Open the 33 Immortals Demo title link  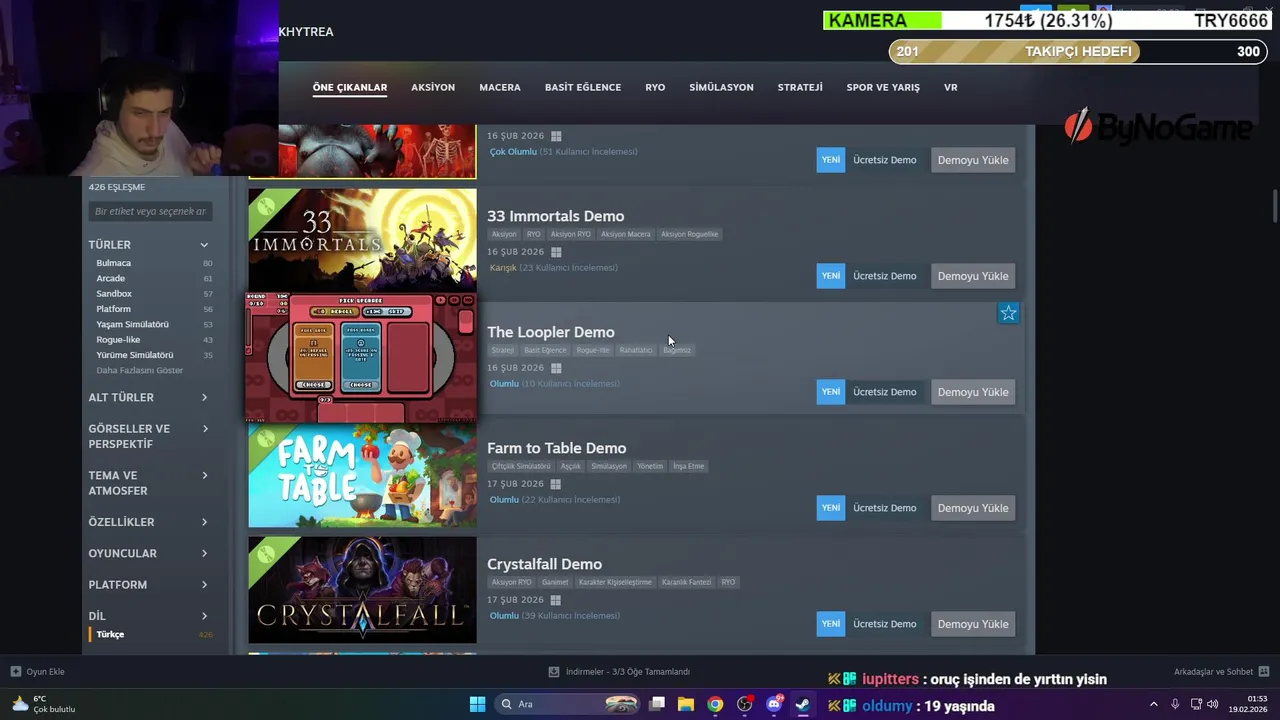point(555,216)
